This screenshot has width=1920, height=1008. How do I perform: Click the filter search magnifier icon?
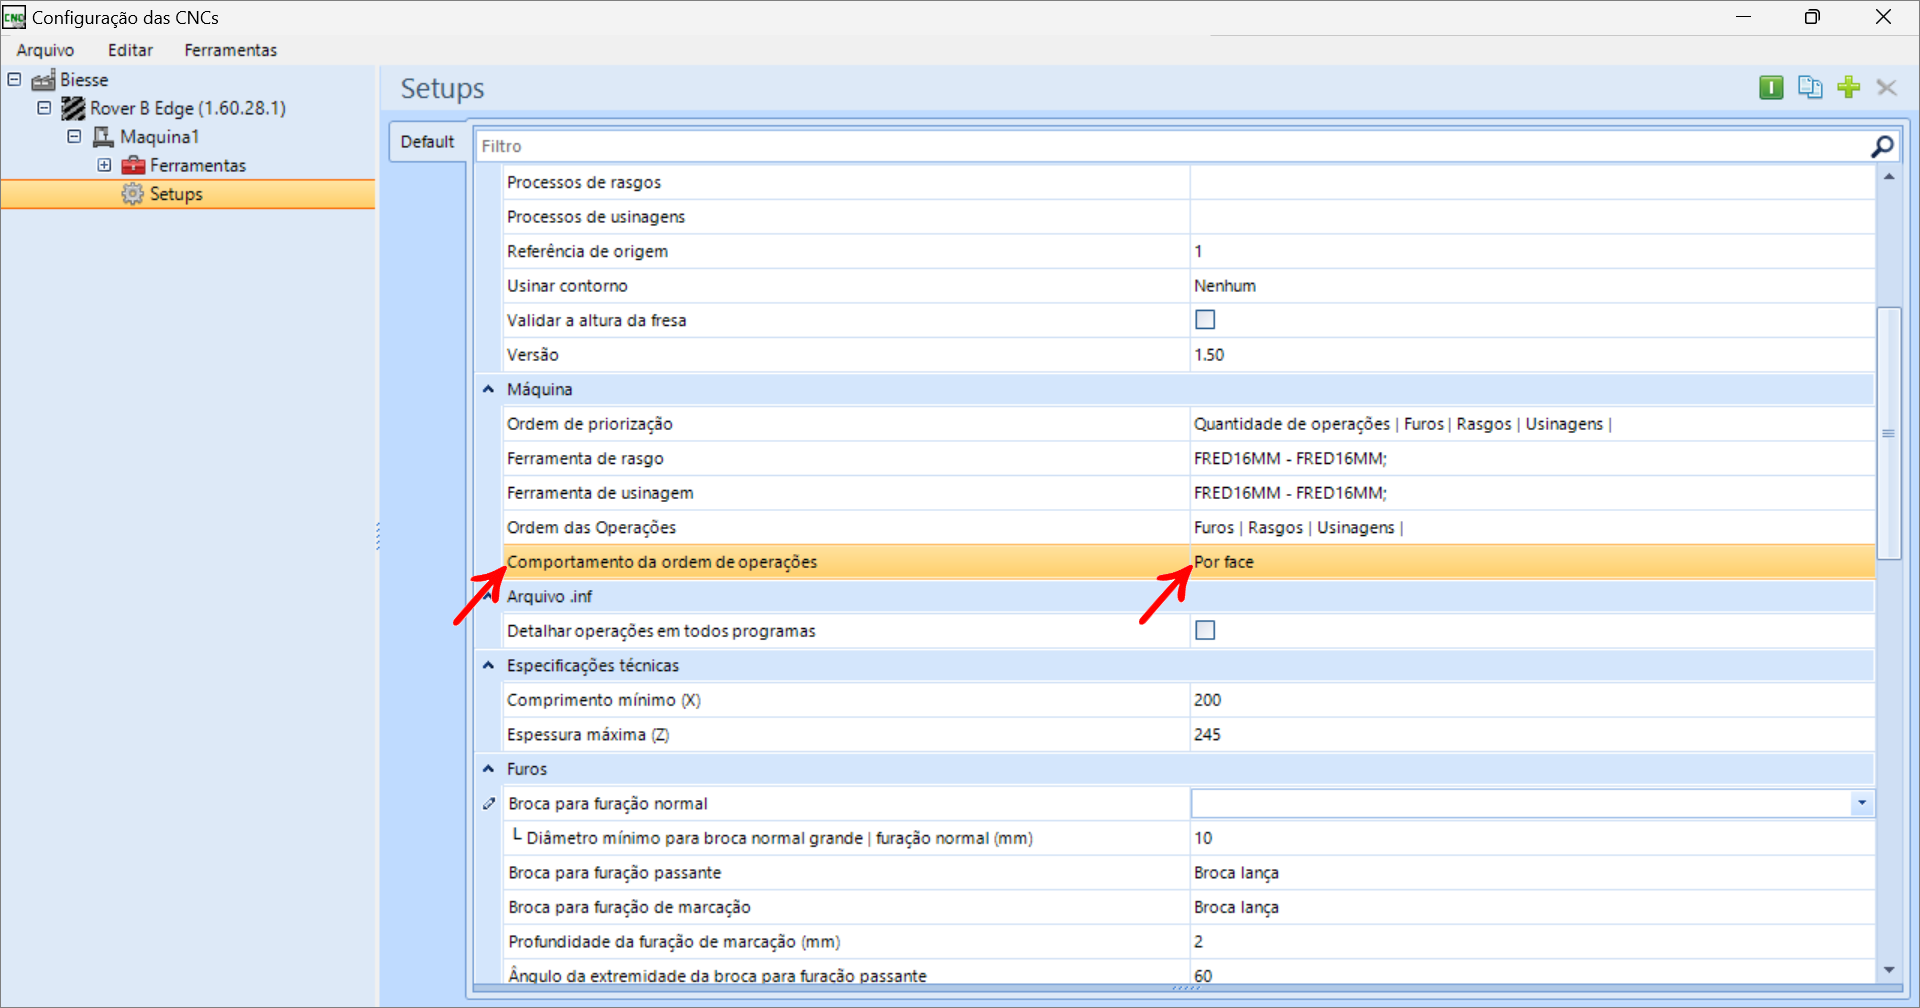click(1882, 147)
